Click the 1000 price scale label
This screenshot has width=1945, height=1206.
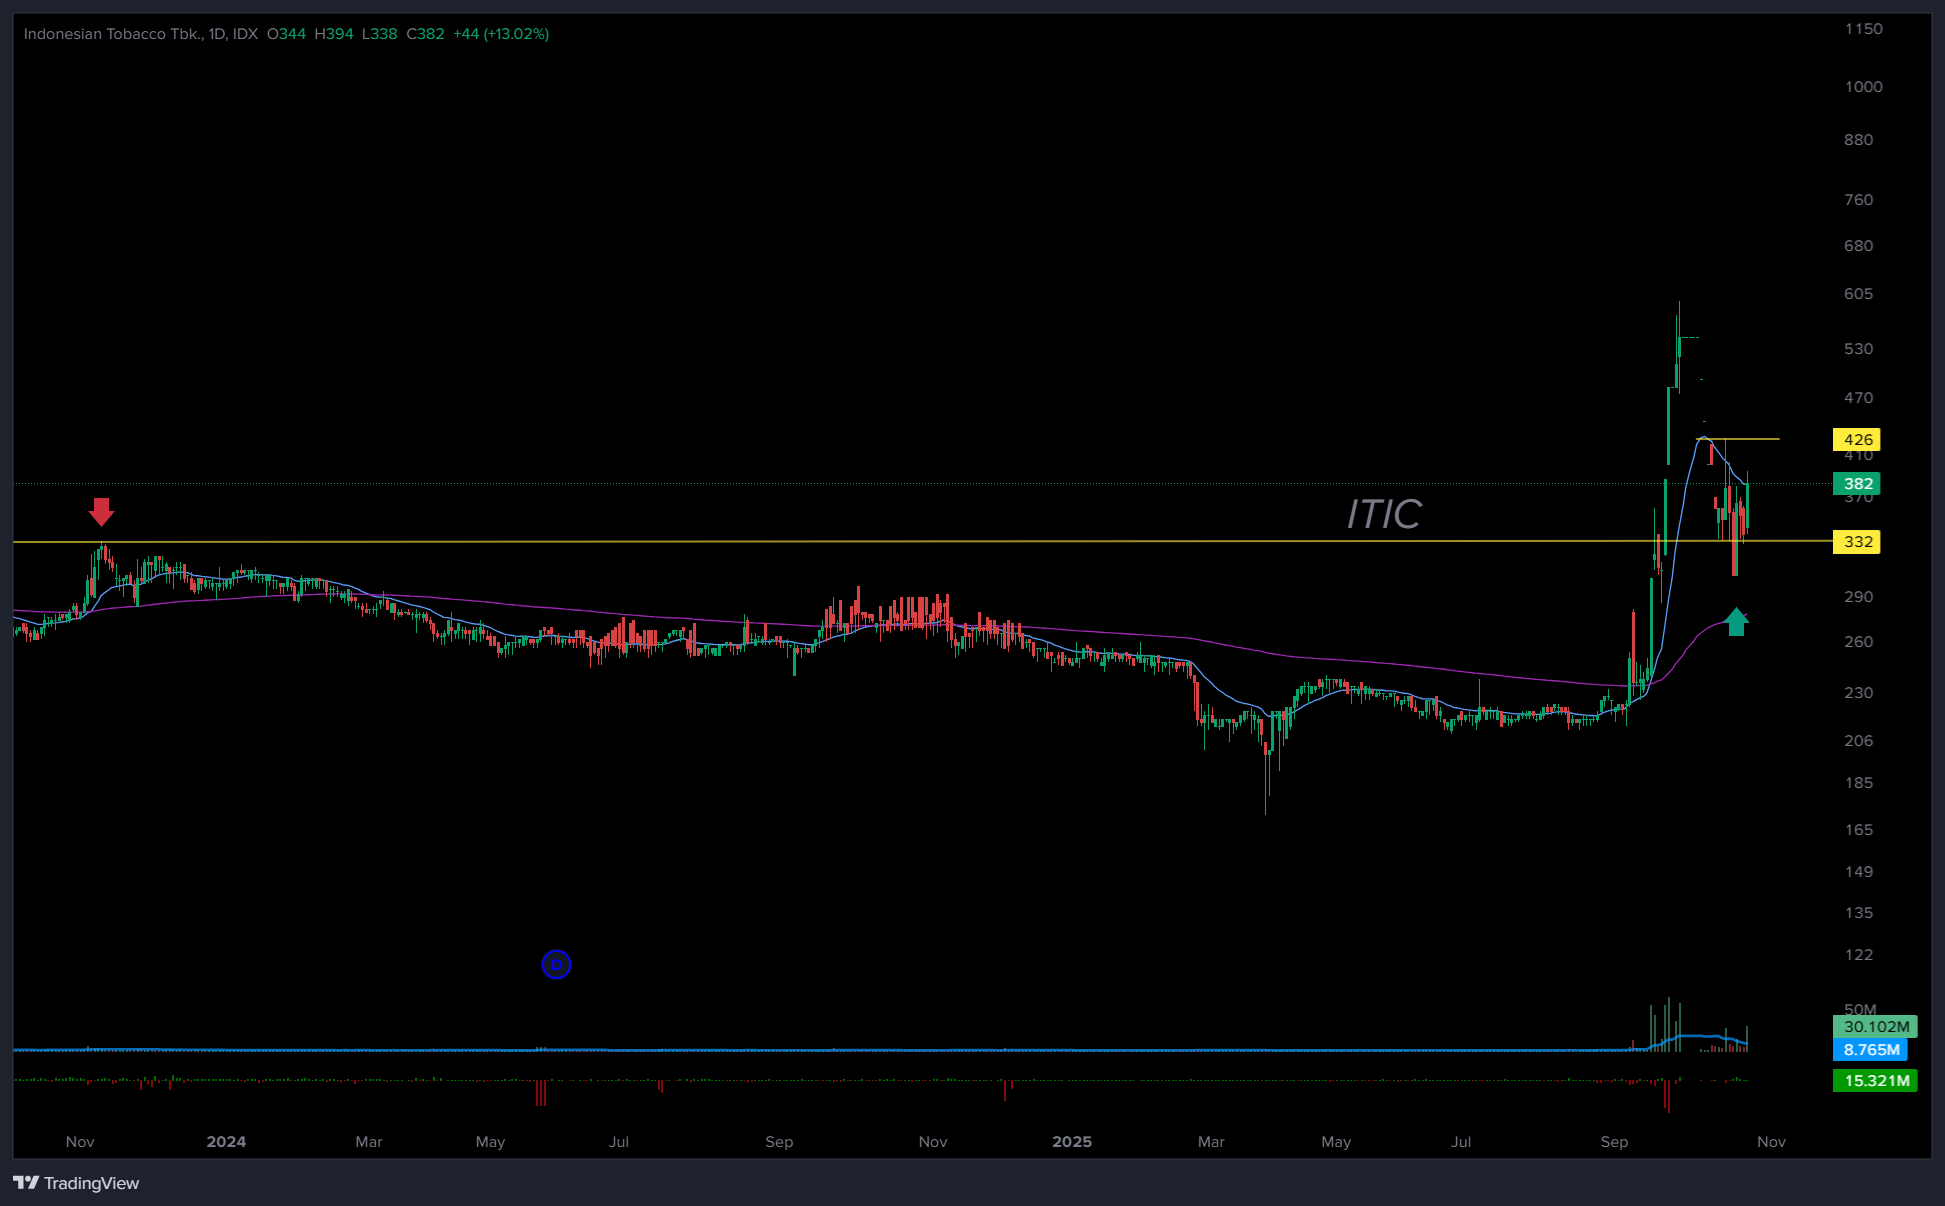point(1863,87)
